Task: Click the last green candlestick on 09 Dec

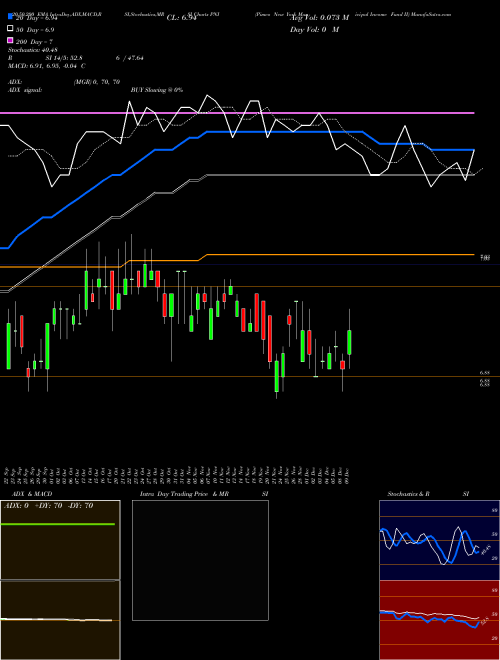Action: (349, 342)
